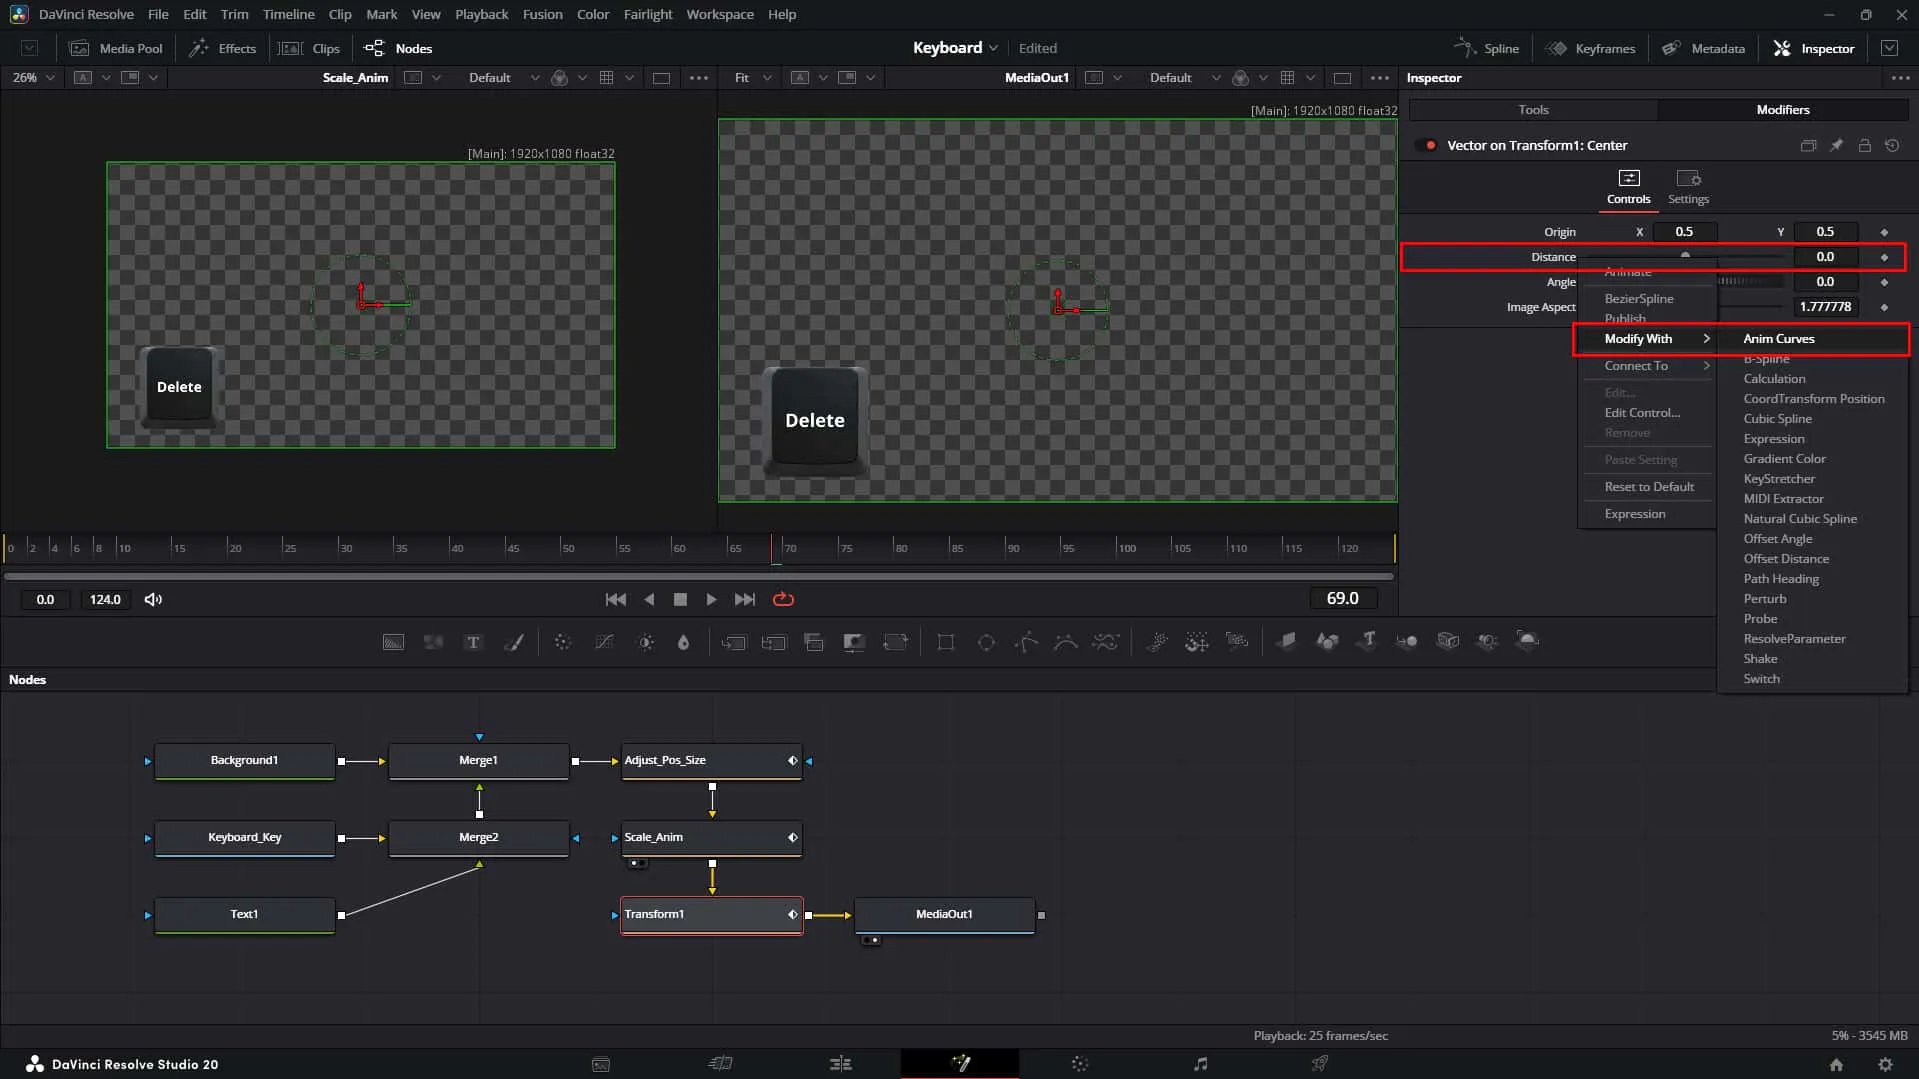The height and width of the screenshot is (1079, 1919).
Task: Toggle the Nodes panel
Action: [399, 48]
